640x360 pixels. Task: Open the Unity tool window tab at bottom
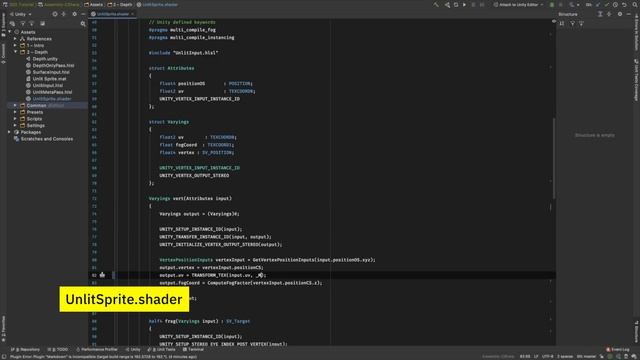[x=133, y=349]
